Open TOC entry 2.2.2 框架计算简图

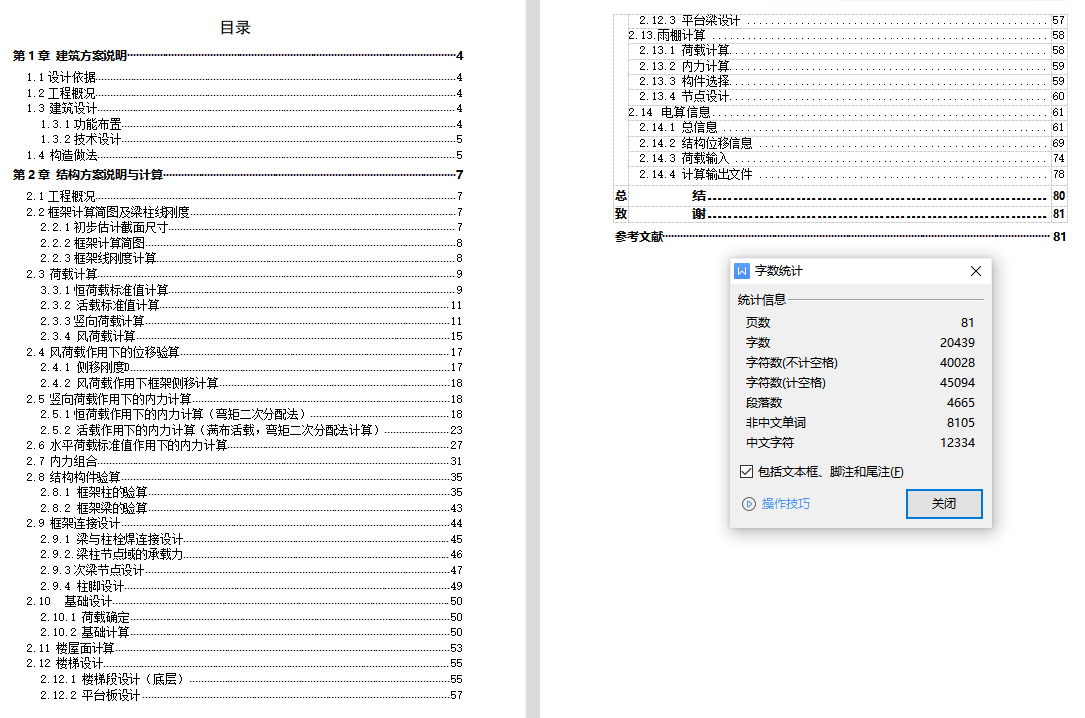point(251,243)
